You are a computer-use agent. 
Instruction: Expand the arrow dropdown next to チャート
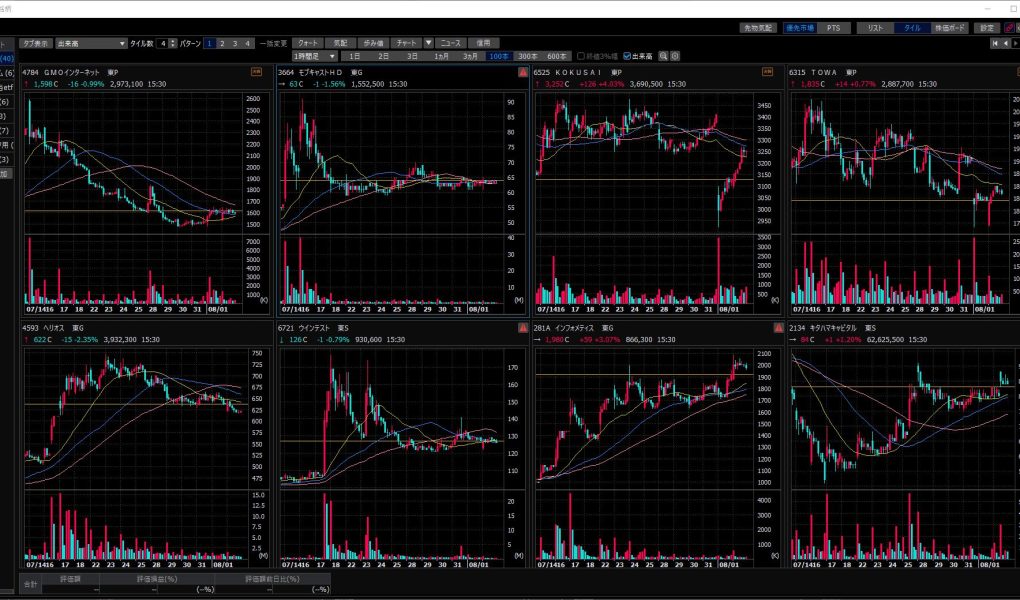click(428, 43)
